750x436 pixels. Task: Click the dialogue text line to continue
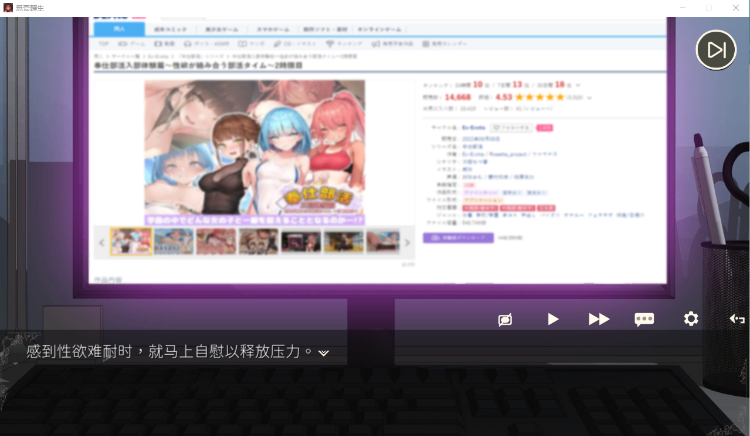tap(169, 352)
